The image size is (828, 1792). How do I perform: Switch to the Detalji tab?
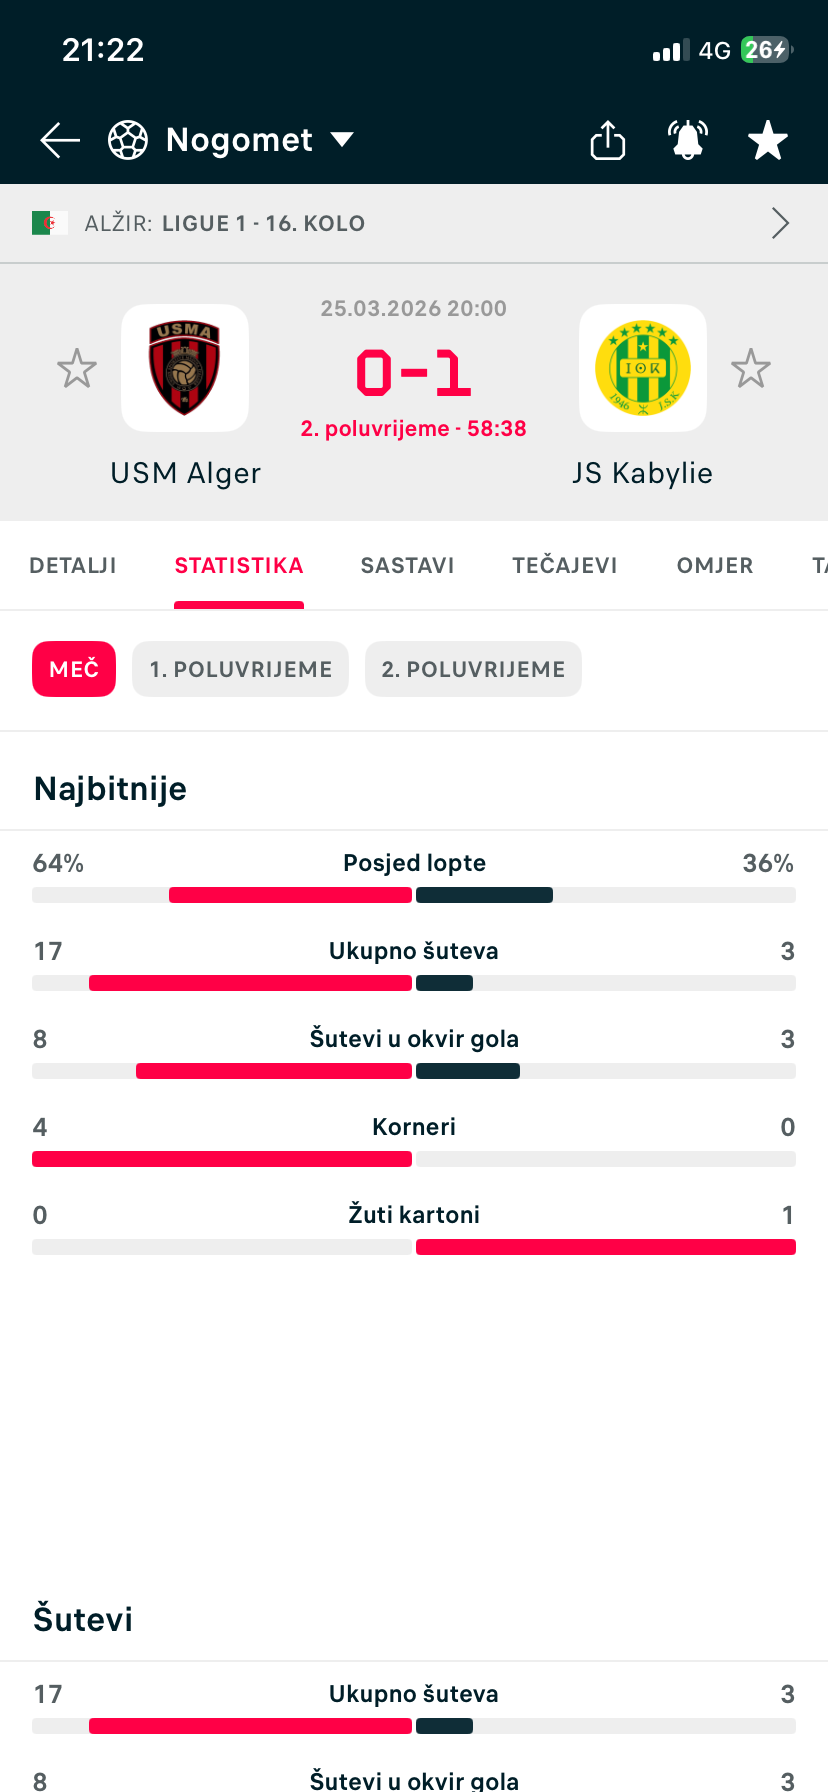73,566
